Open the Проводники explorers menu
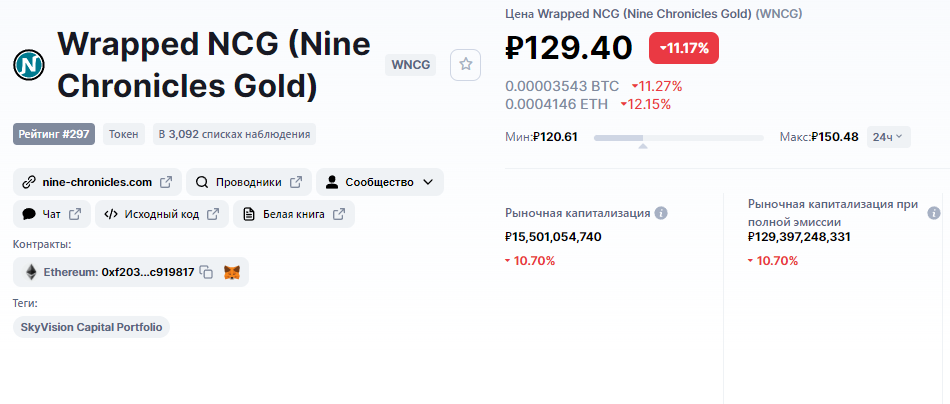This screenshot has width=950, height=404. [x=249, y=182]
